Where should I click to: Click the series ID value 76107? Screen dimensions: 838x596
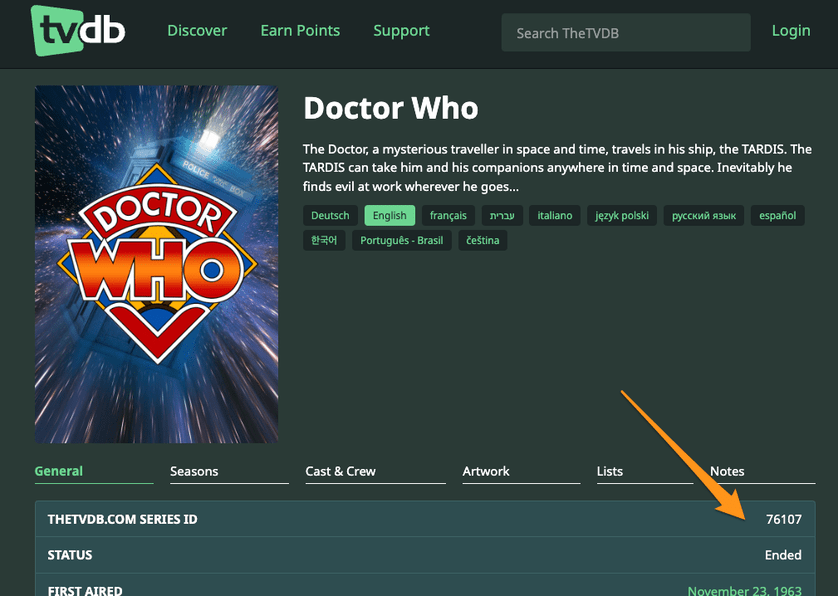coord(783,519)
